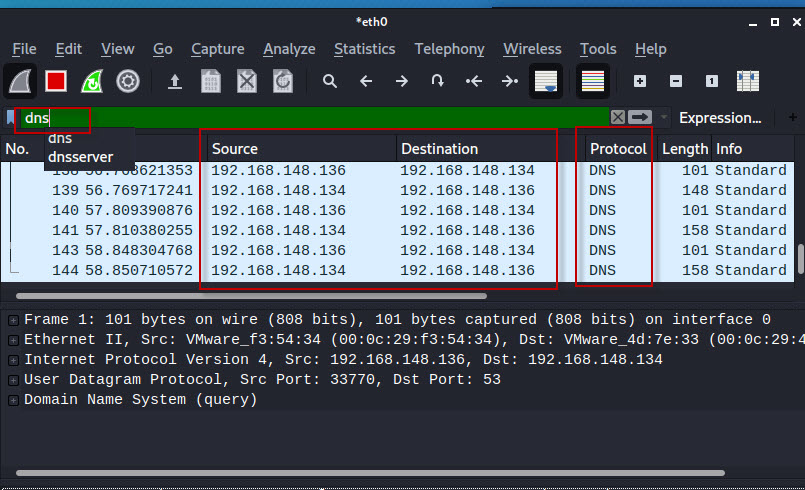
Task: Select packet 140 in the list
Action: [x=397, y=210]
